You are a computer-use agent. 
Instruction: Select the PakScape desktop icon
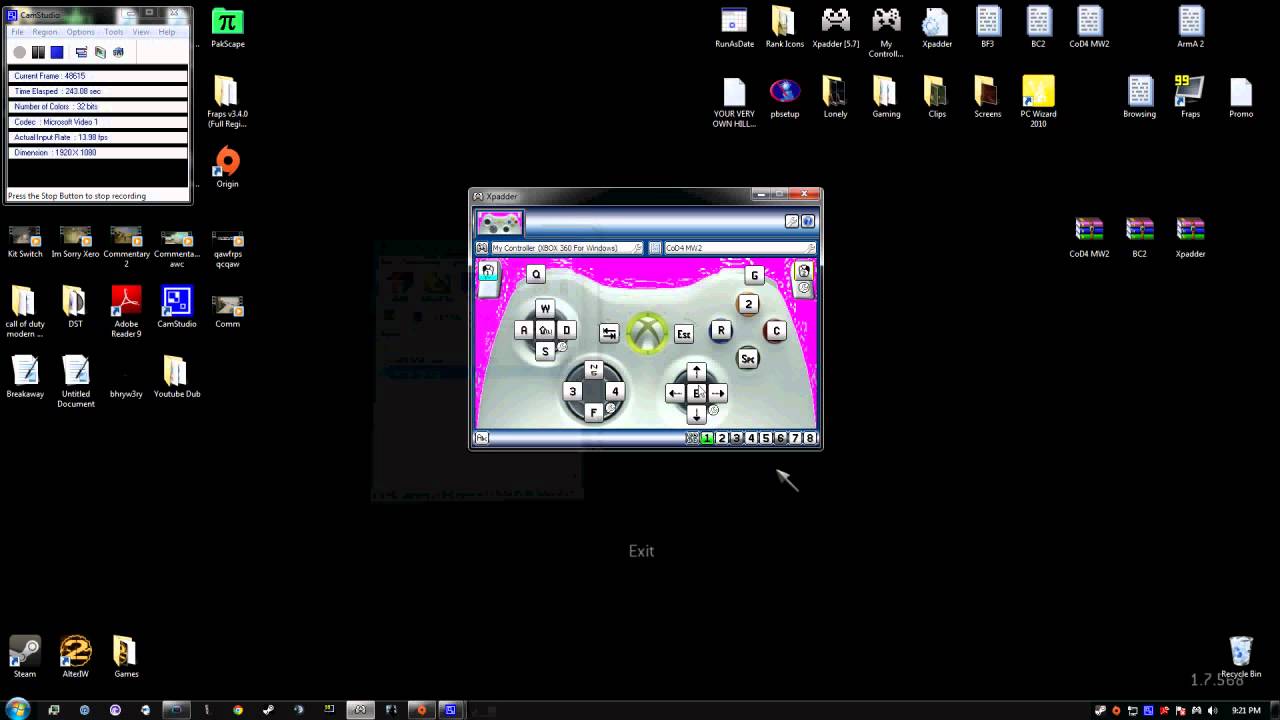[x=228, y=28]
